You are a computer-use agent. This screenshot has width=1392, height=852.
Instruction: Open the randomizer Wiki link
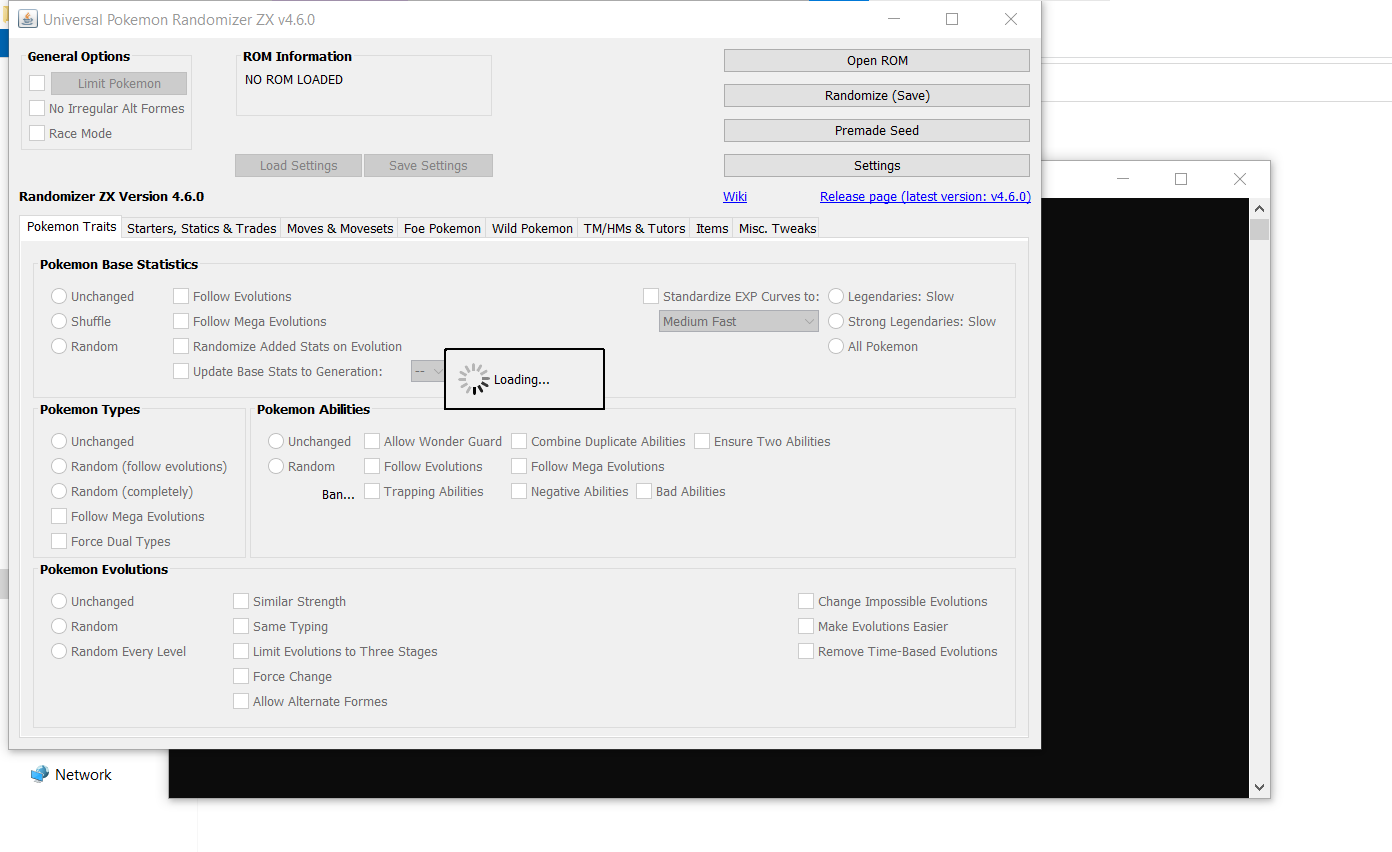pyautogui.click(x=735, y=196)
